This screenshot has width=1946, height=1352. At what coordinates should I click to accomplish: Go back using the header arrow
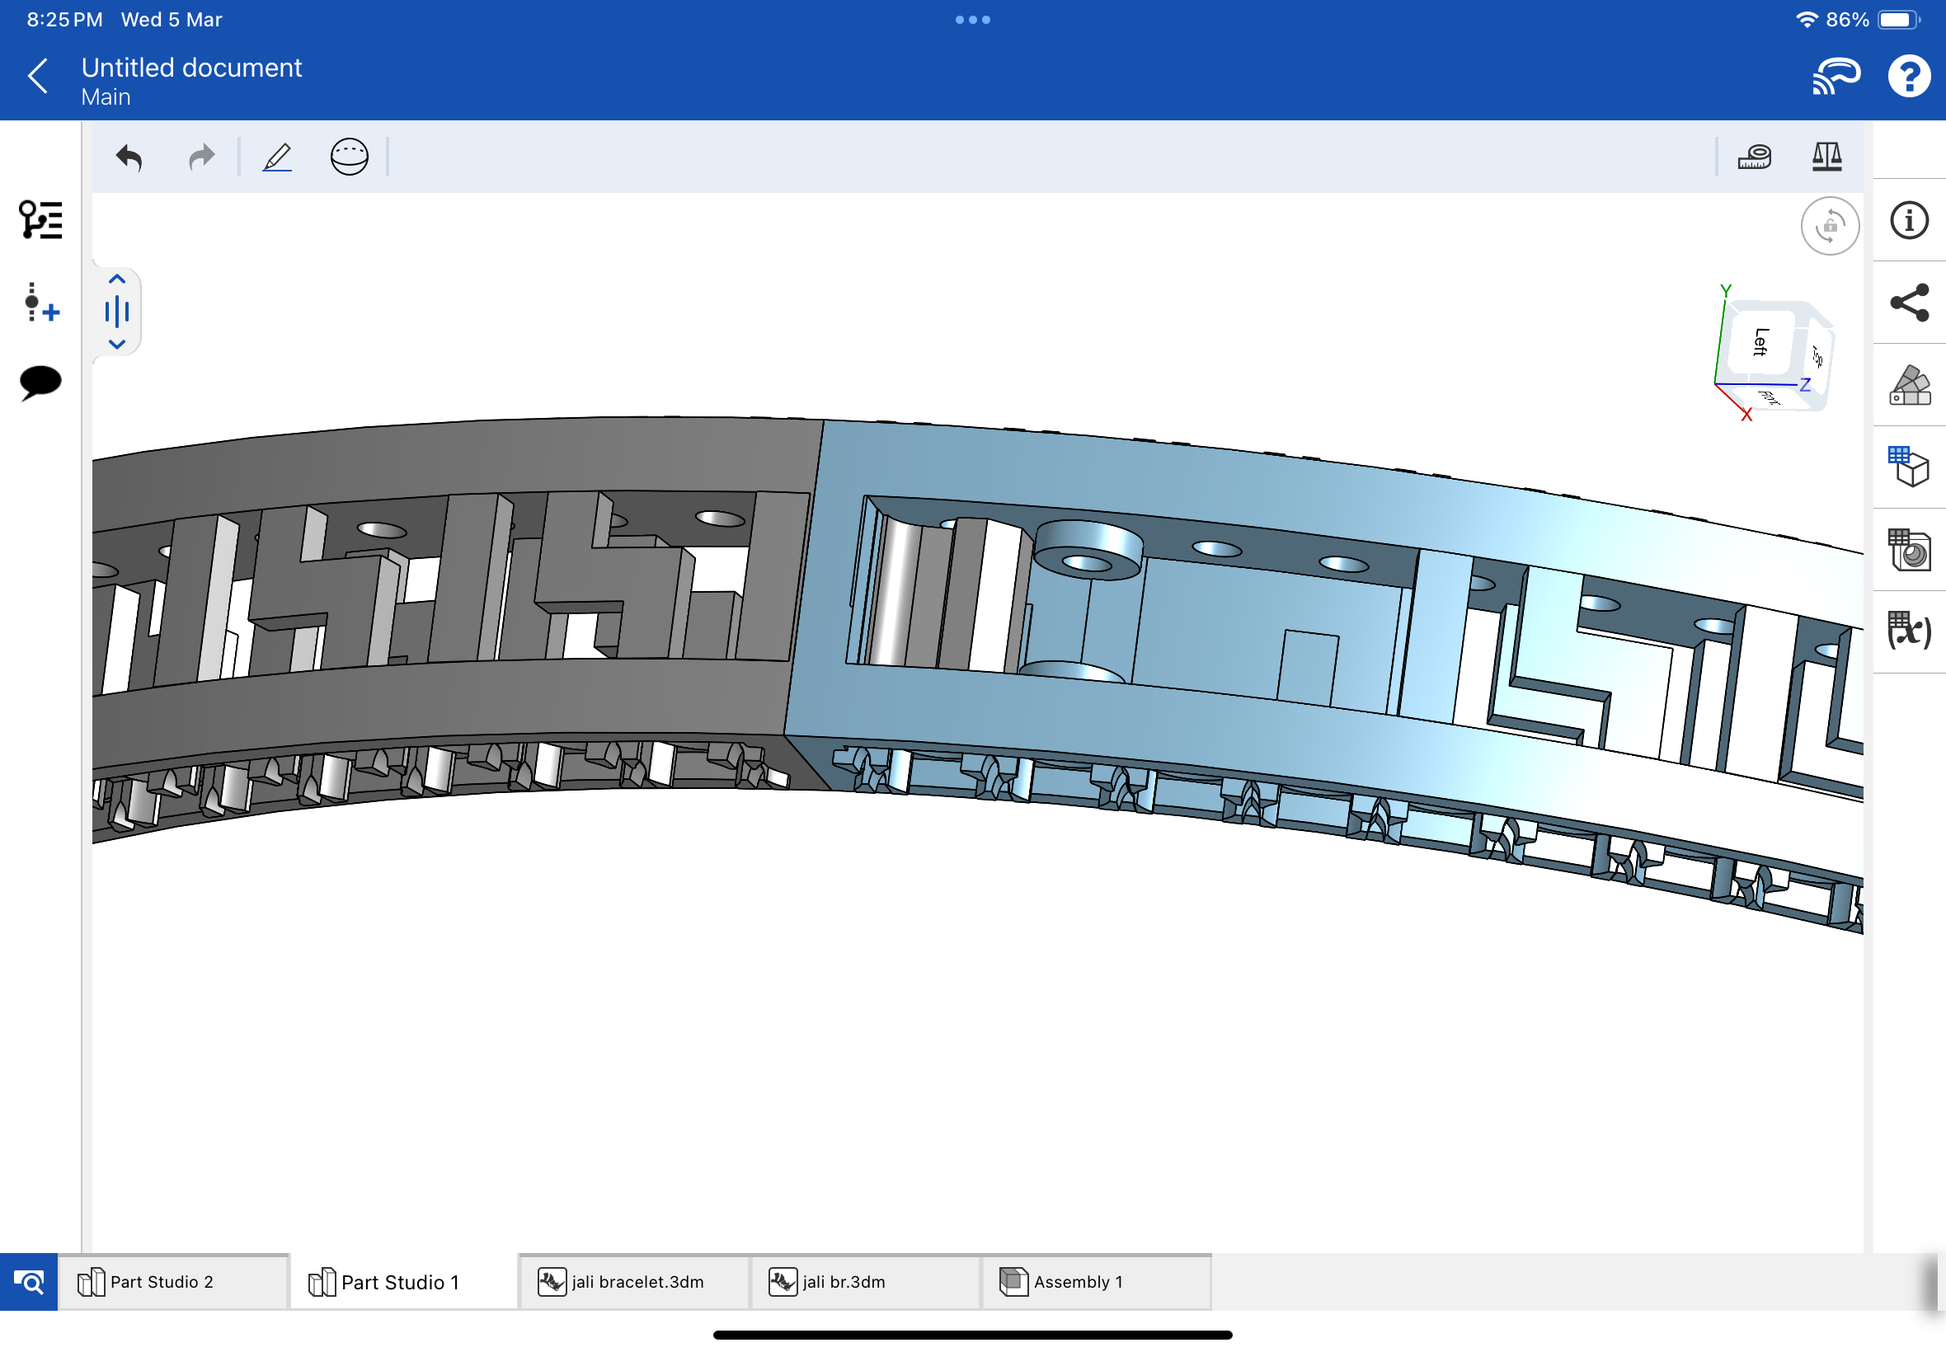click(x=38, y=76)
